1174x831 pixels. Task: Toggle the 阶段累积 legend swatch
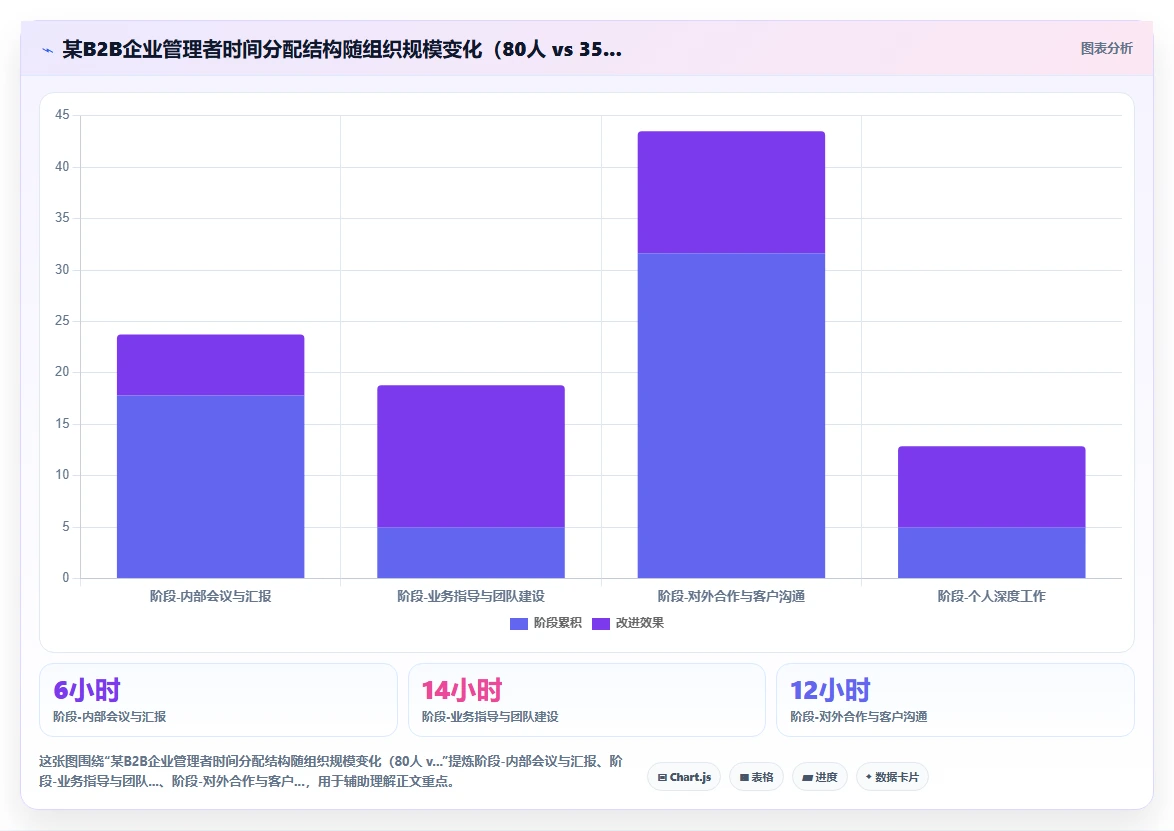point(518,624)
